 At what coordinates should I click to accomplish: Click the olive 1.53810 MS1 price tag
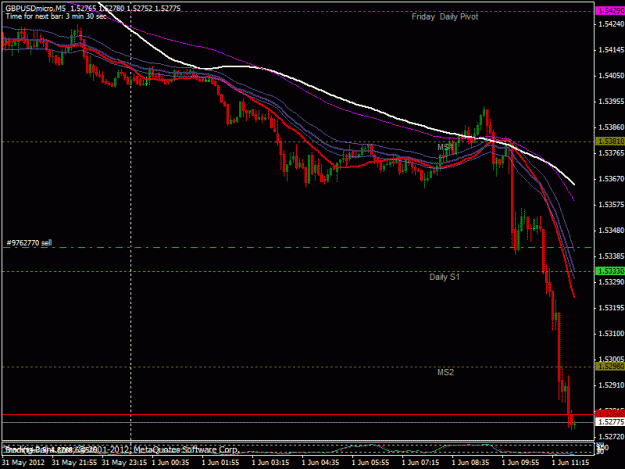[x=610, y=141]
